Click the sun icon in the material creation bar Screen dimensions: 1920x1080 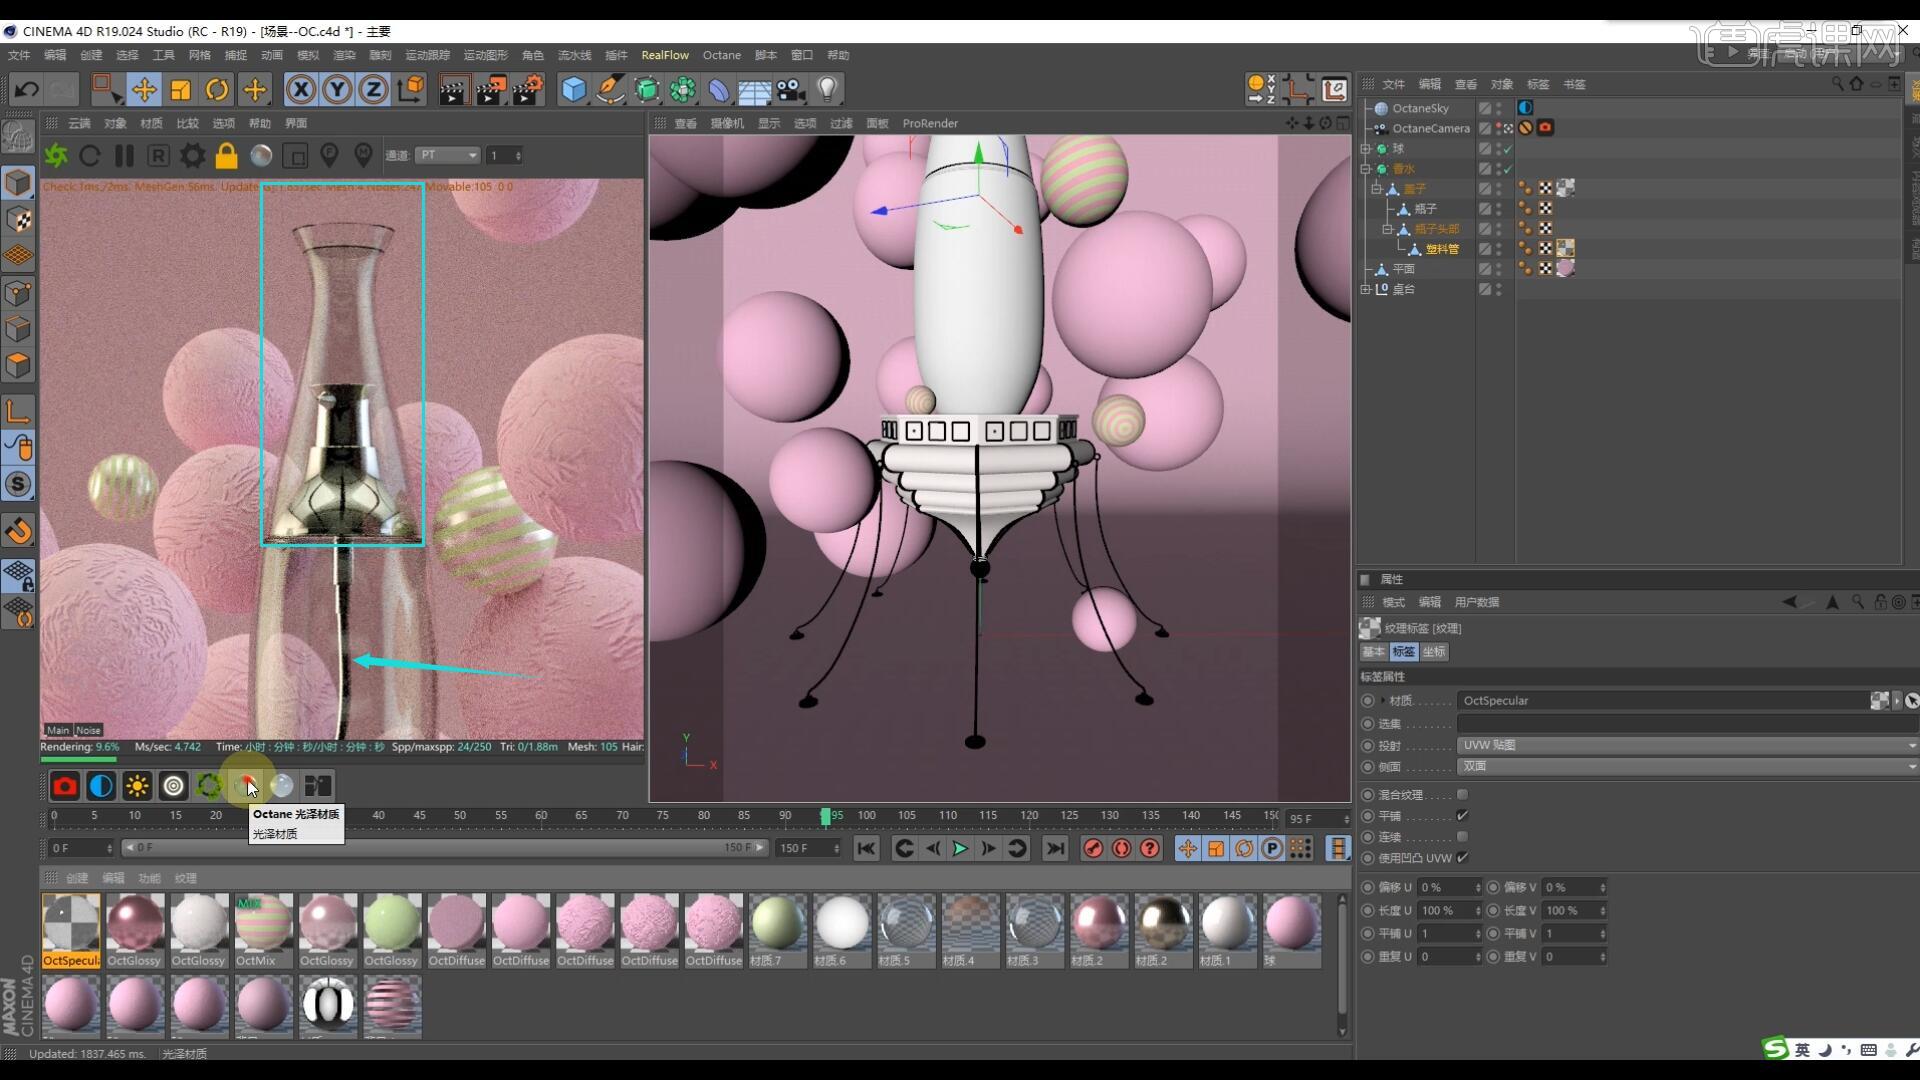pos(137,786)
